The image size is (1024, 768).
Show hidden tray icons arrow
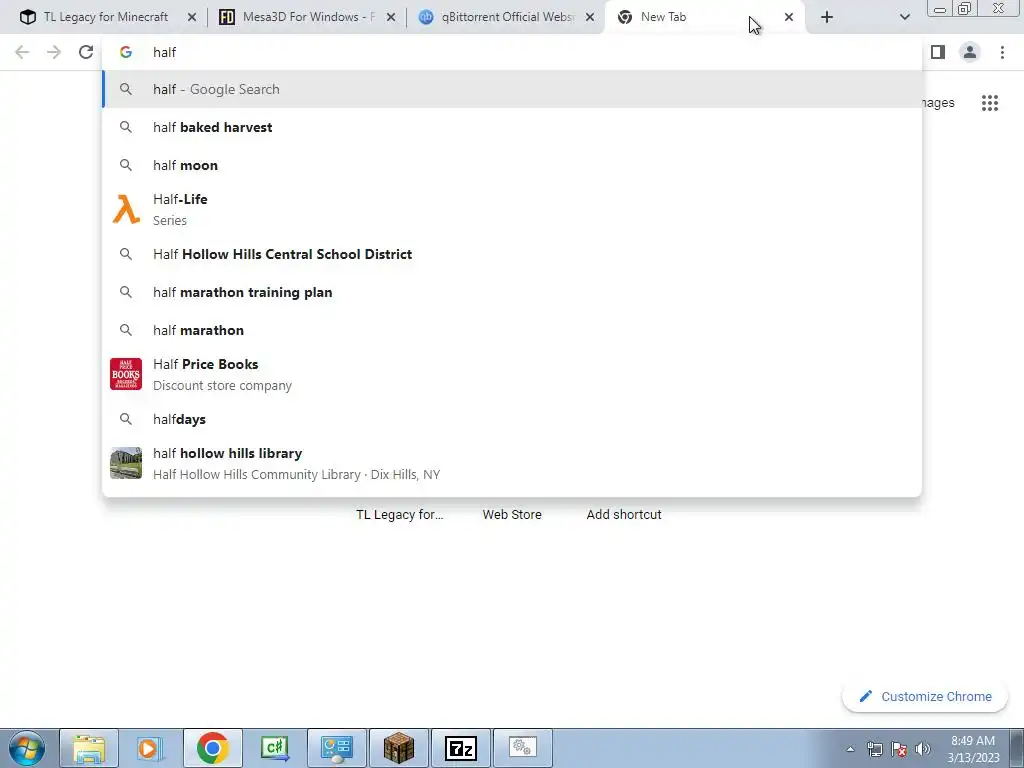[x=850, y=749]
